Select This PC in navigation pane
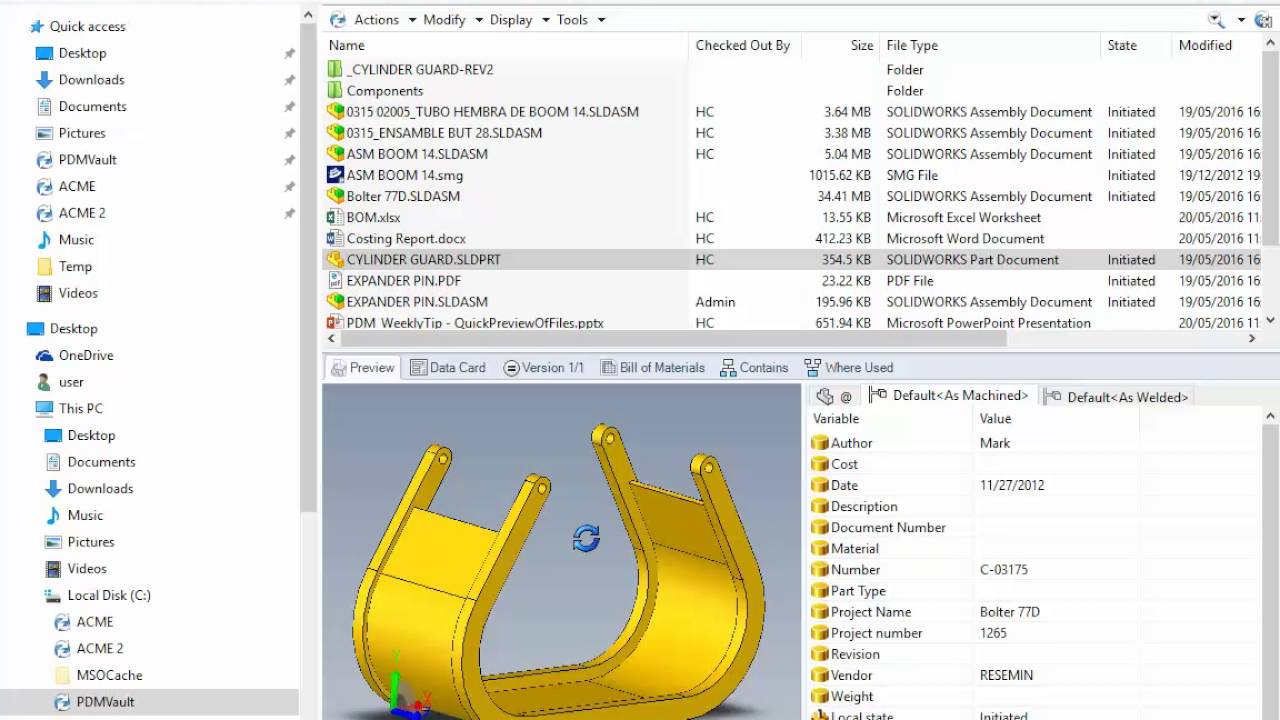This screenshot has height=720, width=1280. click(x=70, y=408)
